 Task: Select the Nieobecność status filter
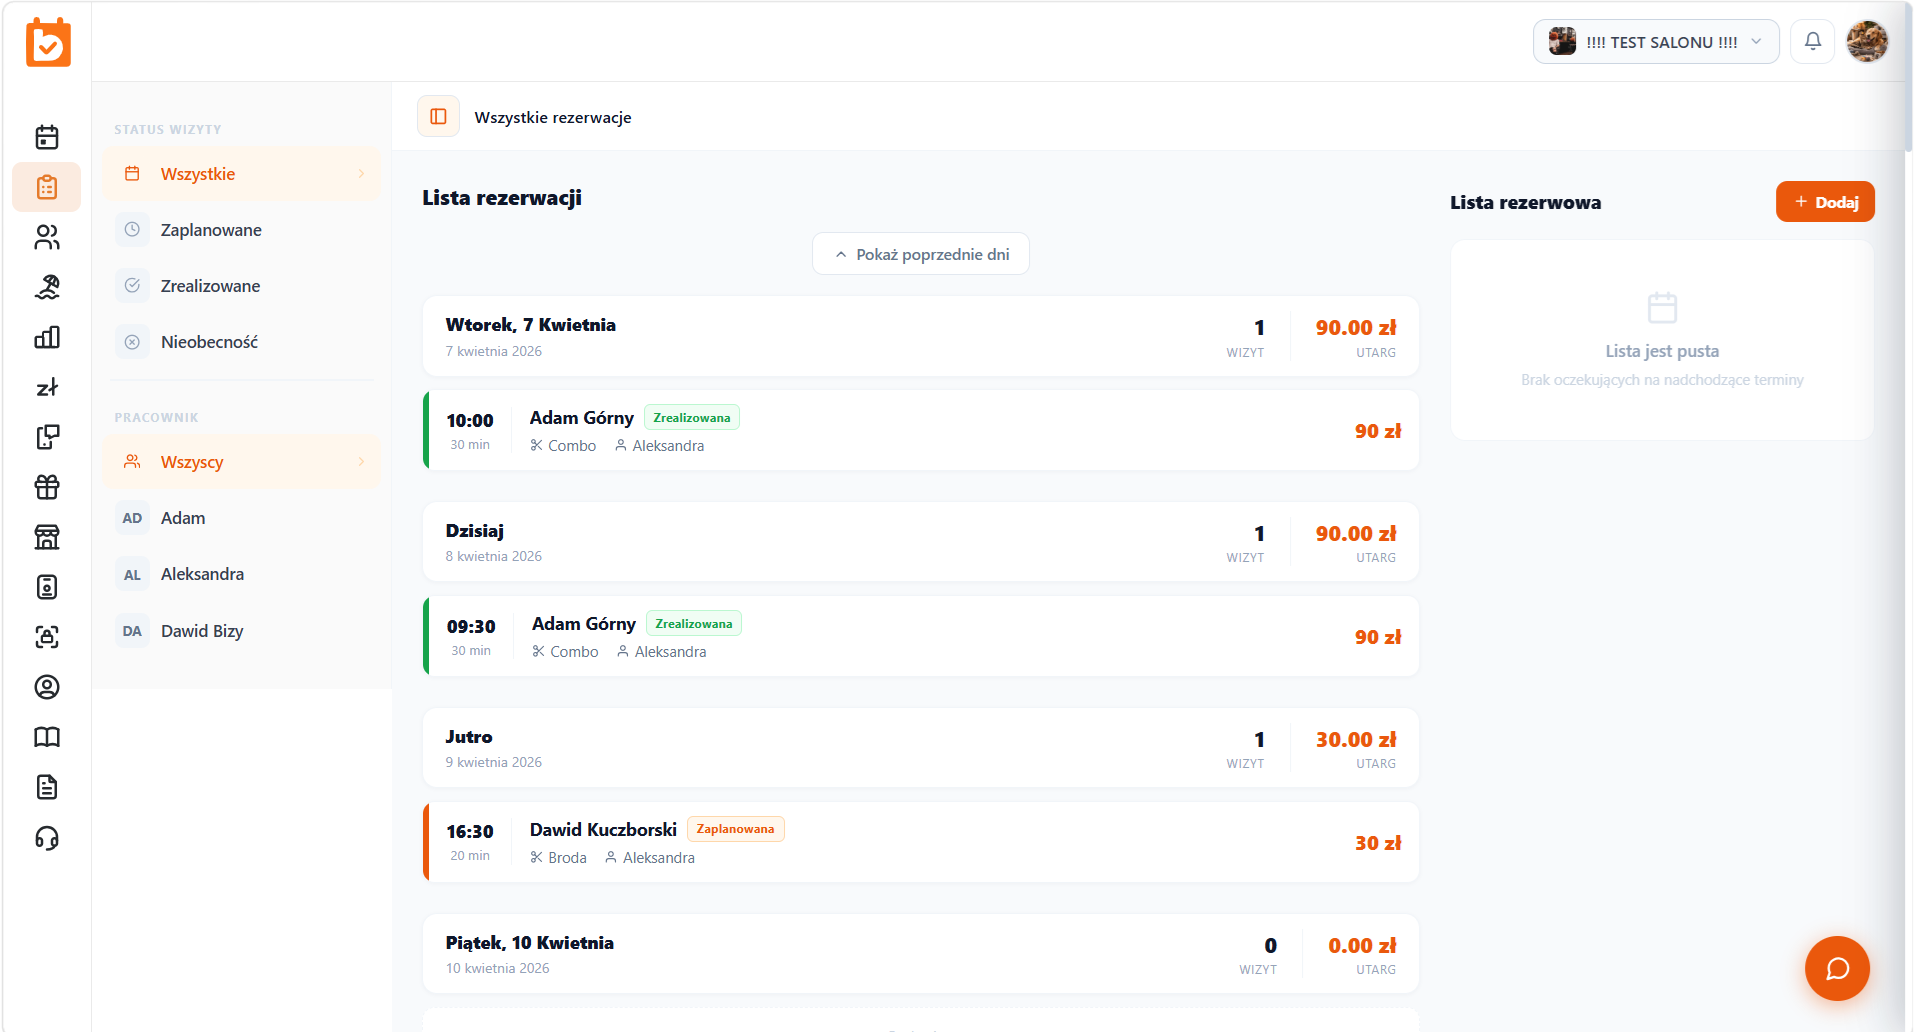209,342
